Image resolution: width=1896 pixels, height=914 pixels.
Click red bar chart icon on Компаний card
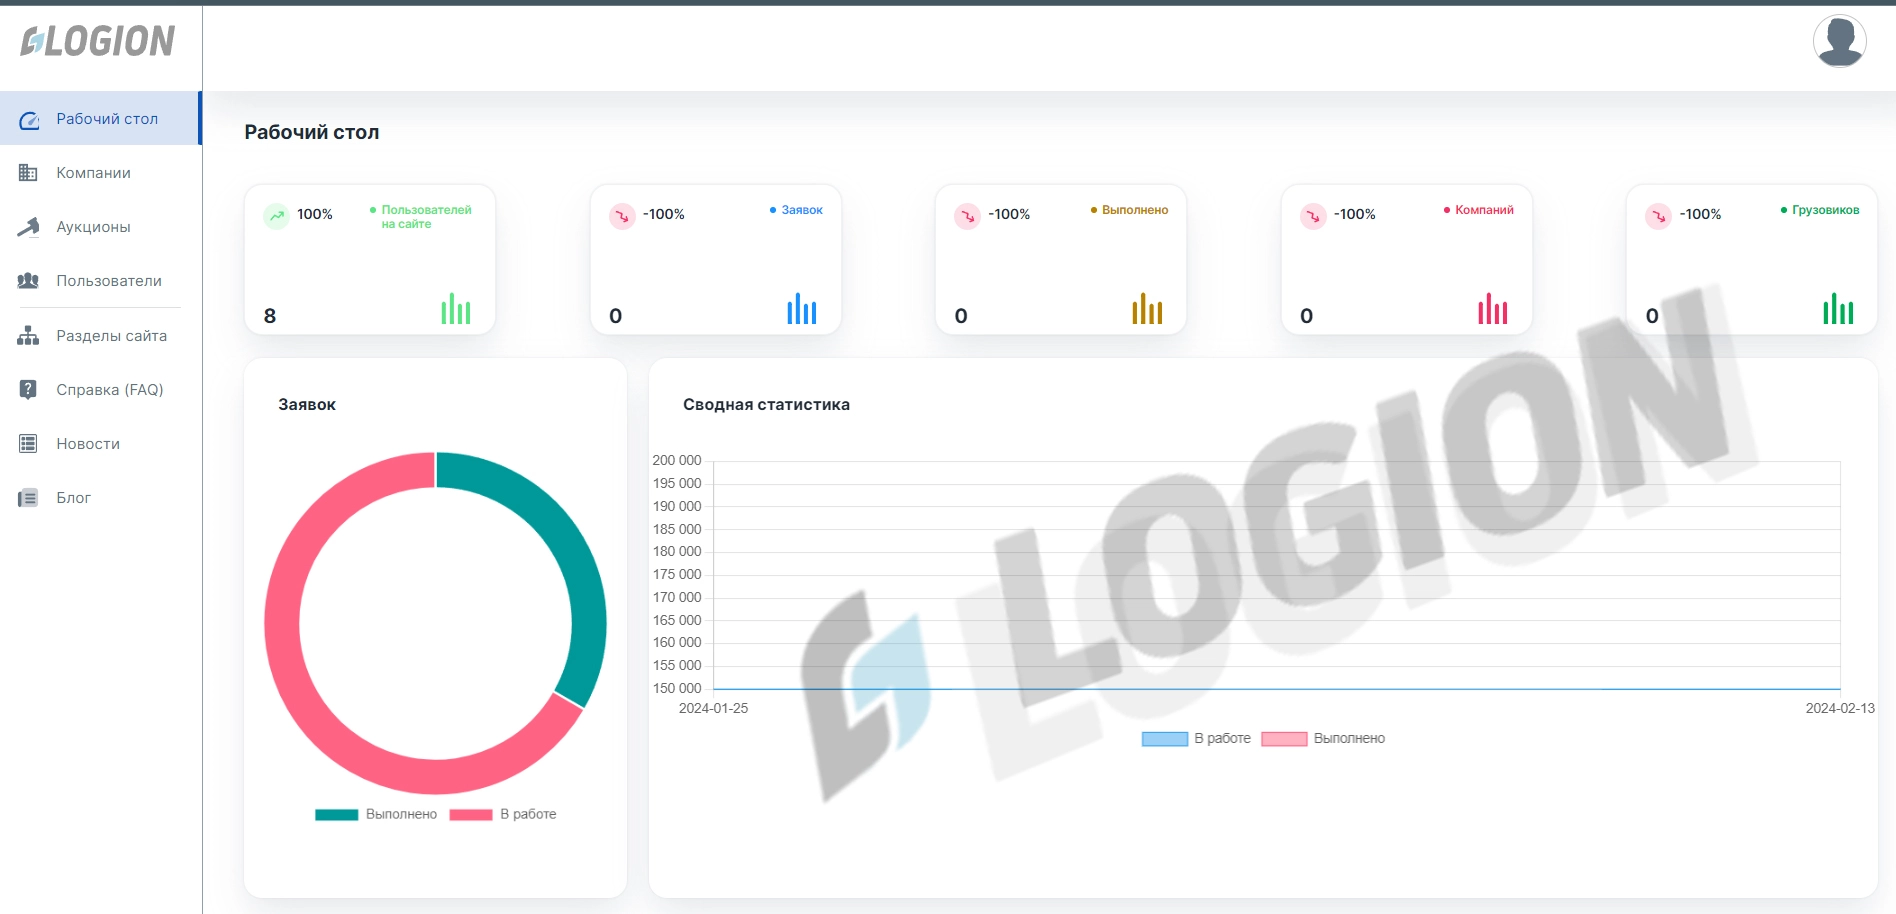tap(1493, 309)
